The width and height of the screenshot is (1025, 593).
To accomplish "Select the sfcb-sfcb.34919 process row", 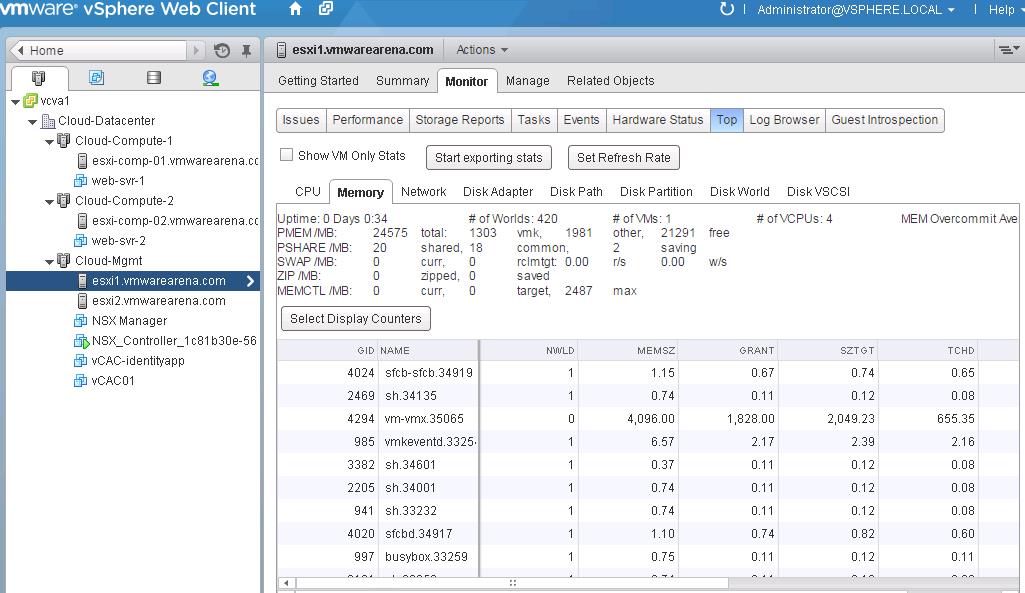I will click(650, 373).
